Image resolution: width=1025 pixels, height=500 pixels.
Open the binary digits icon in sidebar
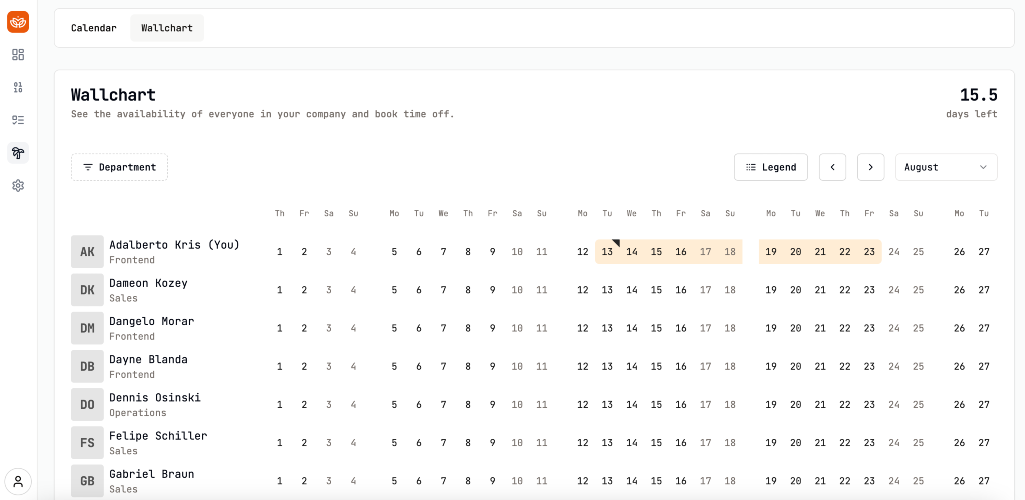coord(18,88)
